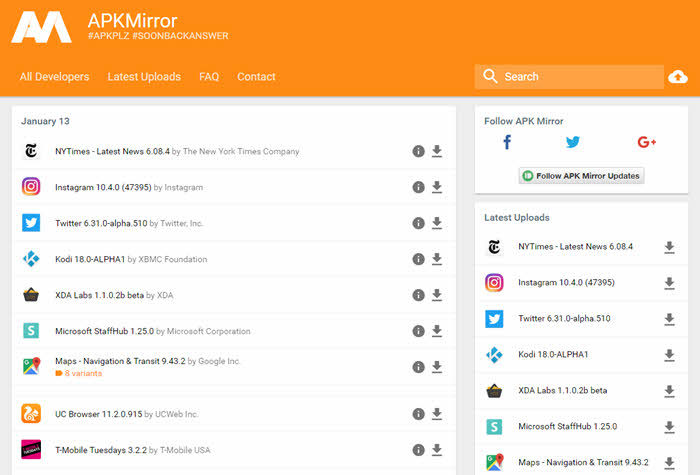This screenshot has height=475, width=700.
Task: Download Instagram from Latest Uploads sidebar
Action: (x=669, y=283)
